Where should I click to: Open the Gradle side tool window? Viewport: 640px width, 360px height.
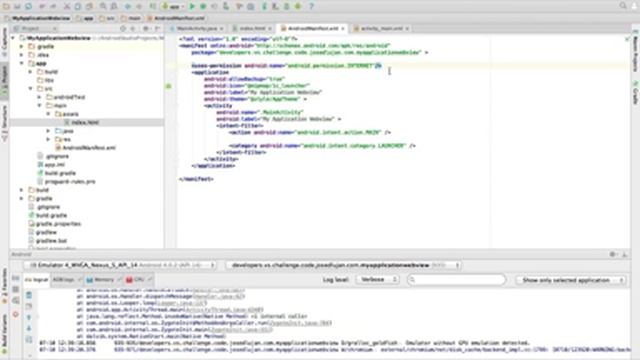point(635,92)
